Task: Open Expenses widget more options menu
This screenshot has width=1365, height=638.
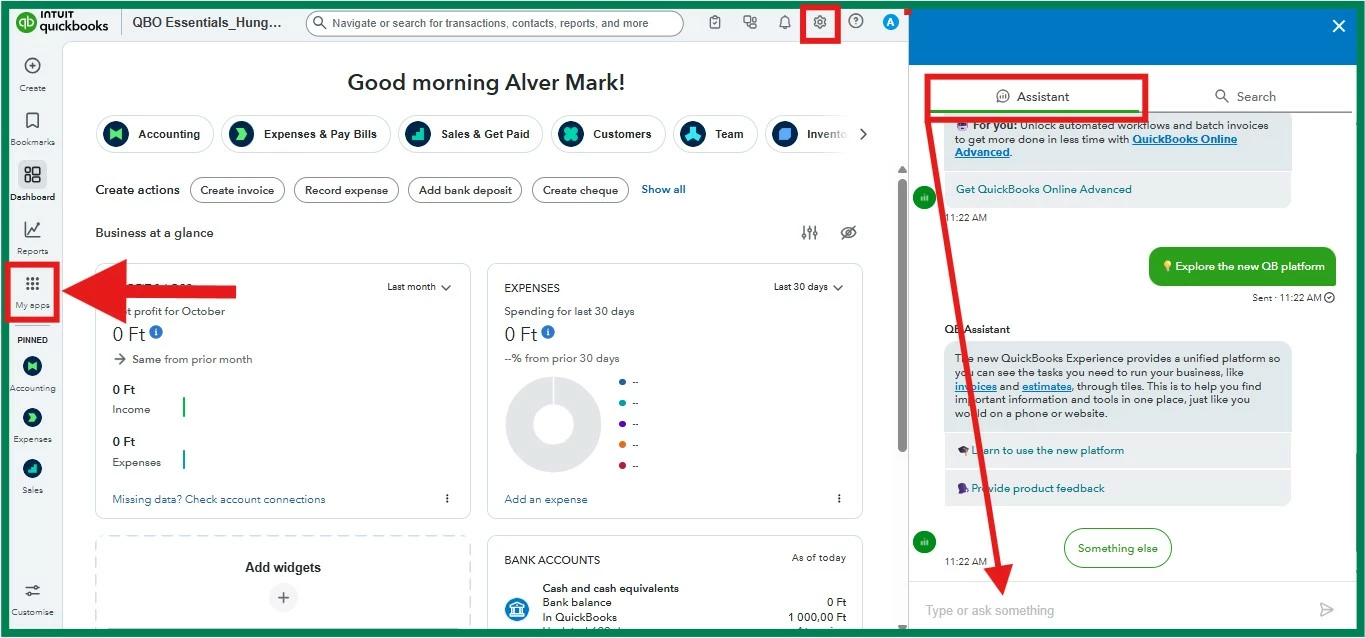Action: click(839, 498)
